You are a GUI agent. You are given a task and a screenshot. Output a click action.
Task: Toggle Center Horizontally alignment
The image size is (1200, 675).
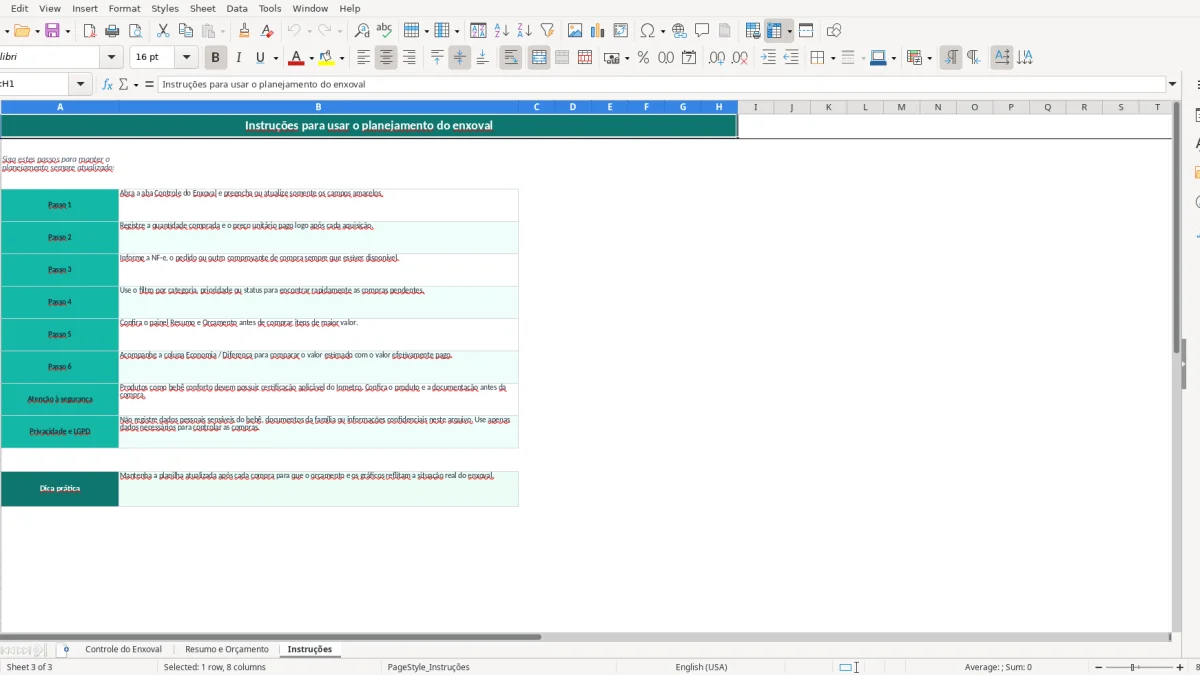pos(386,58)
